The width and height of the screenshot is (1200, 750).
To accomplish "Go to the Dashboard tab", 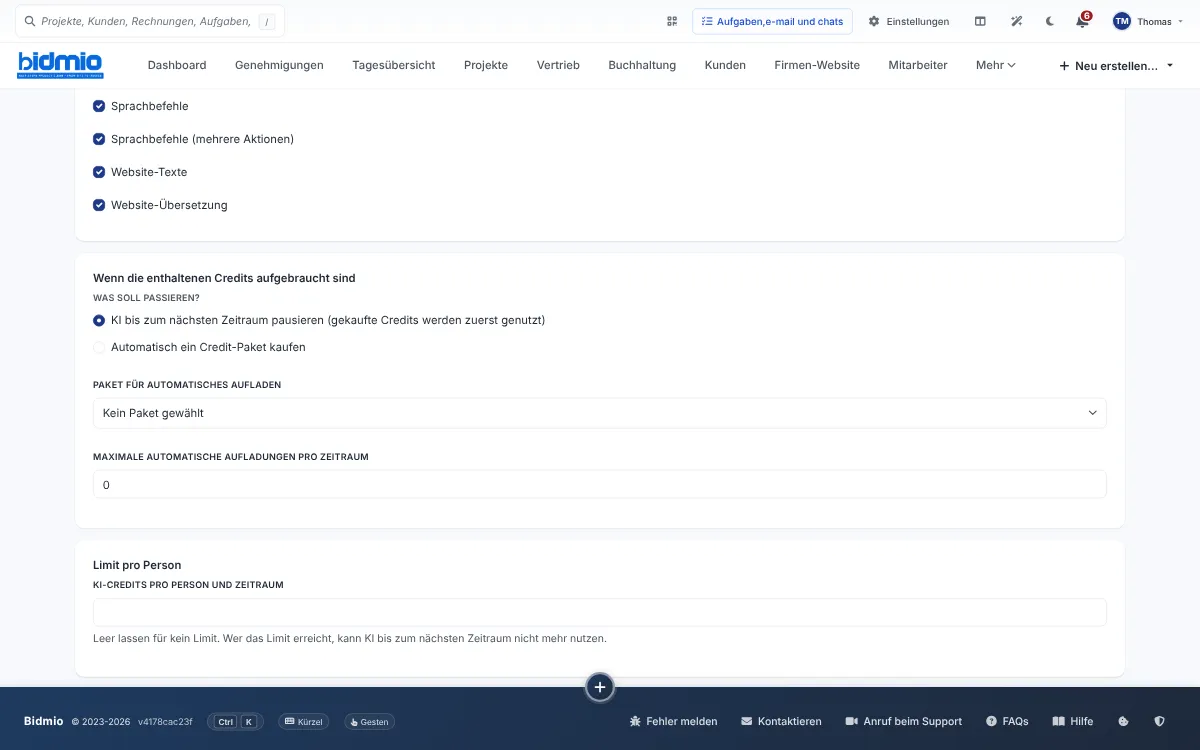I will pyautogui.click(x=177, y=65).
